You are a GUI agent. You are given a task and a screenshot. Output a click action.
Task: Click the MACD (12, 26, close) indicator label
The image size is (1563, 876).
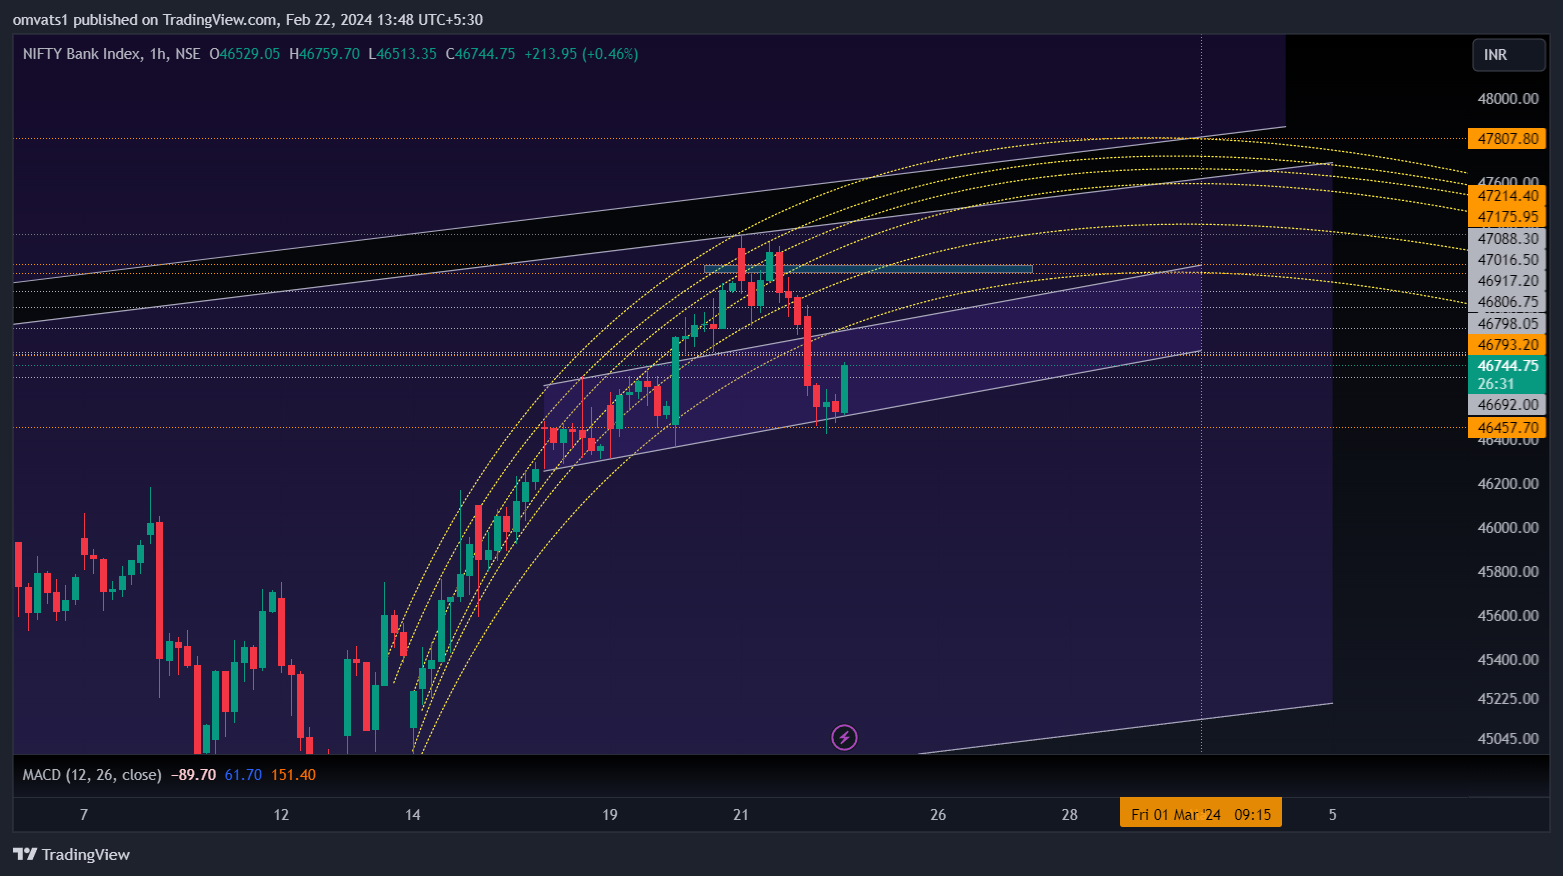pyautogui.click(x=92, y=775)
